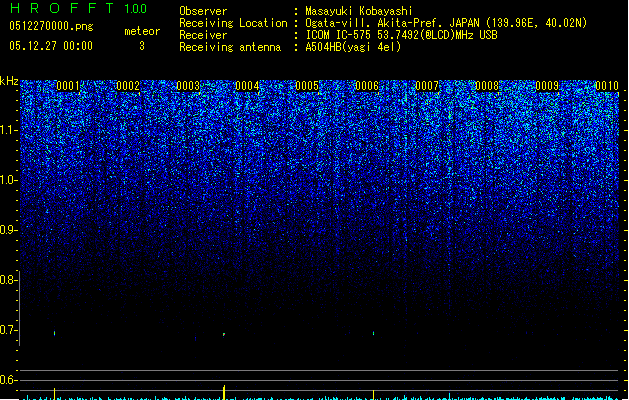
Task: Click the yellow power spike before marker 0004
Action: [x=224, y=392]
